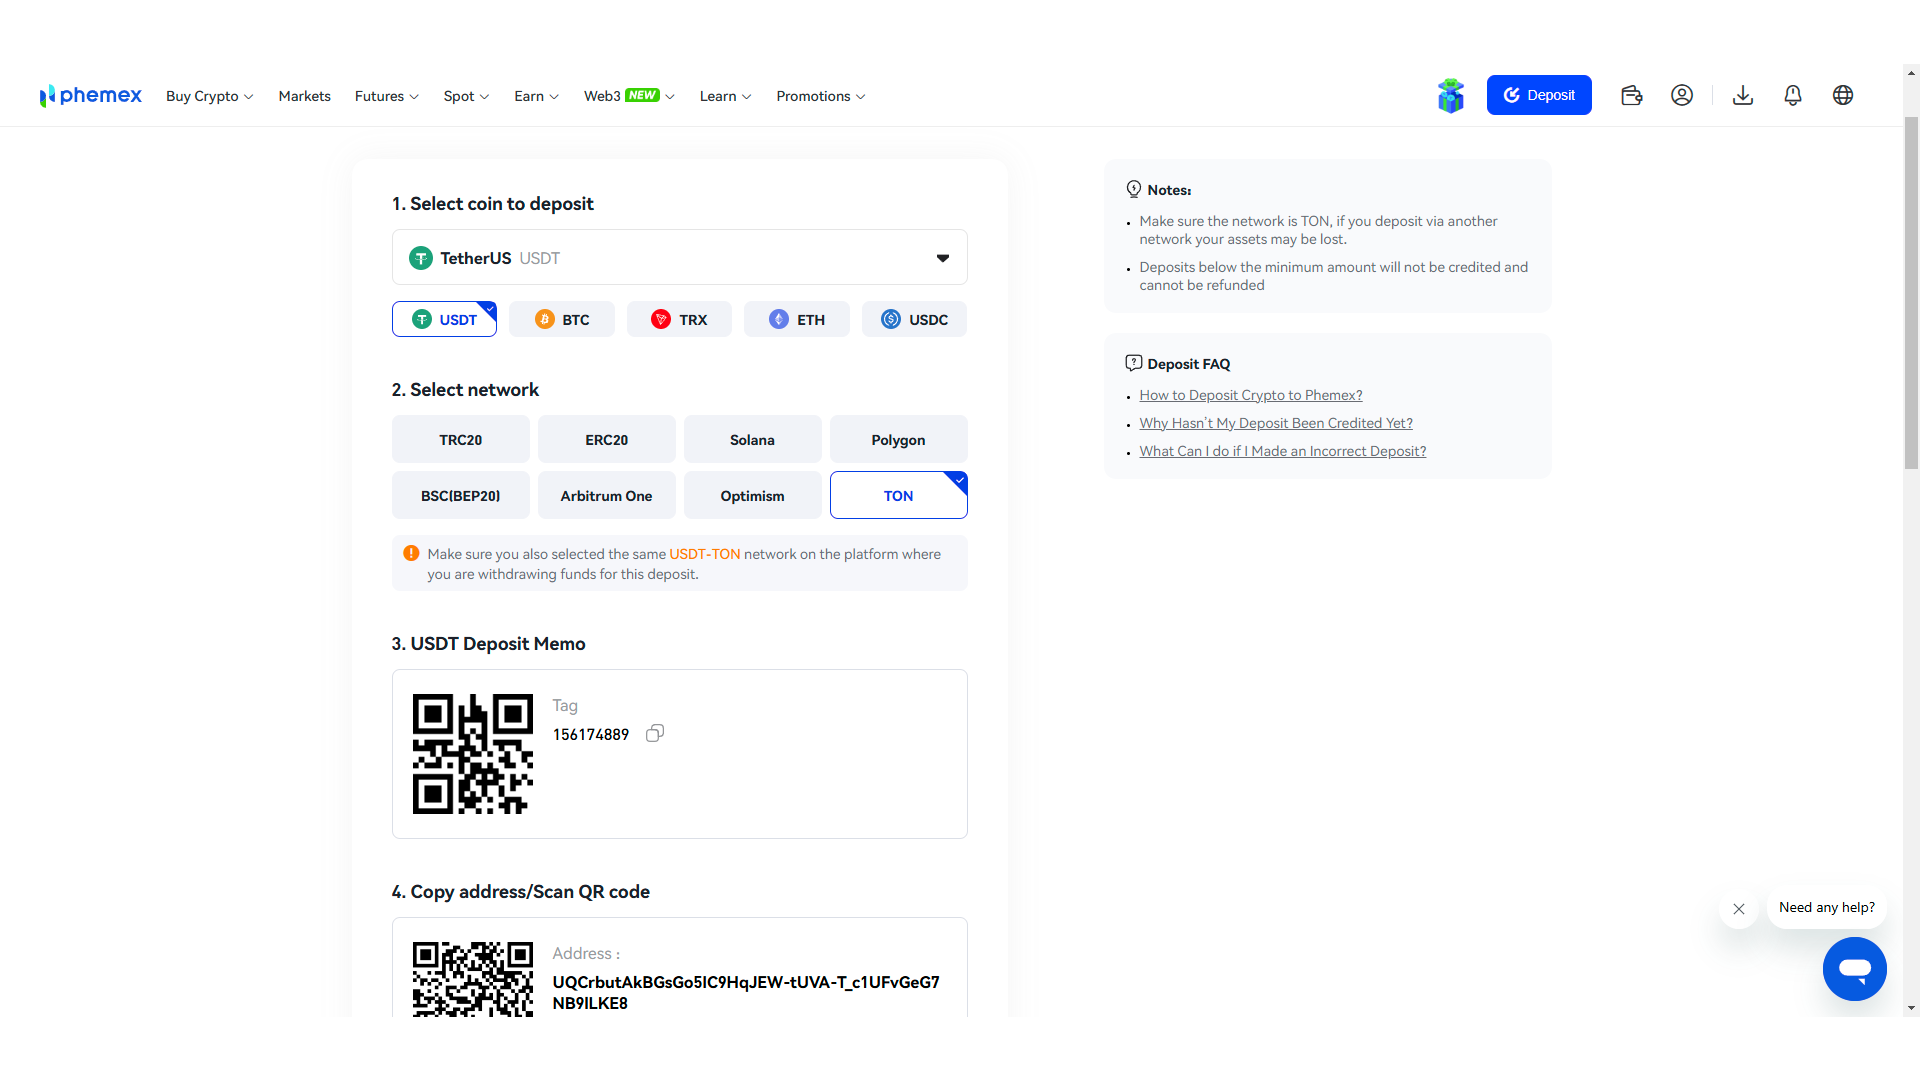Expand the Spot menu
This screenshot has height=1080, width=1920.
tap(466, 96)
